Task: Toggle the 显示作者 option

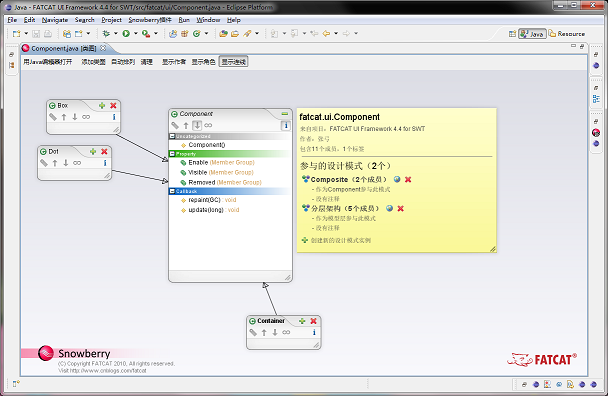Action: coord(174,62)
